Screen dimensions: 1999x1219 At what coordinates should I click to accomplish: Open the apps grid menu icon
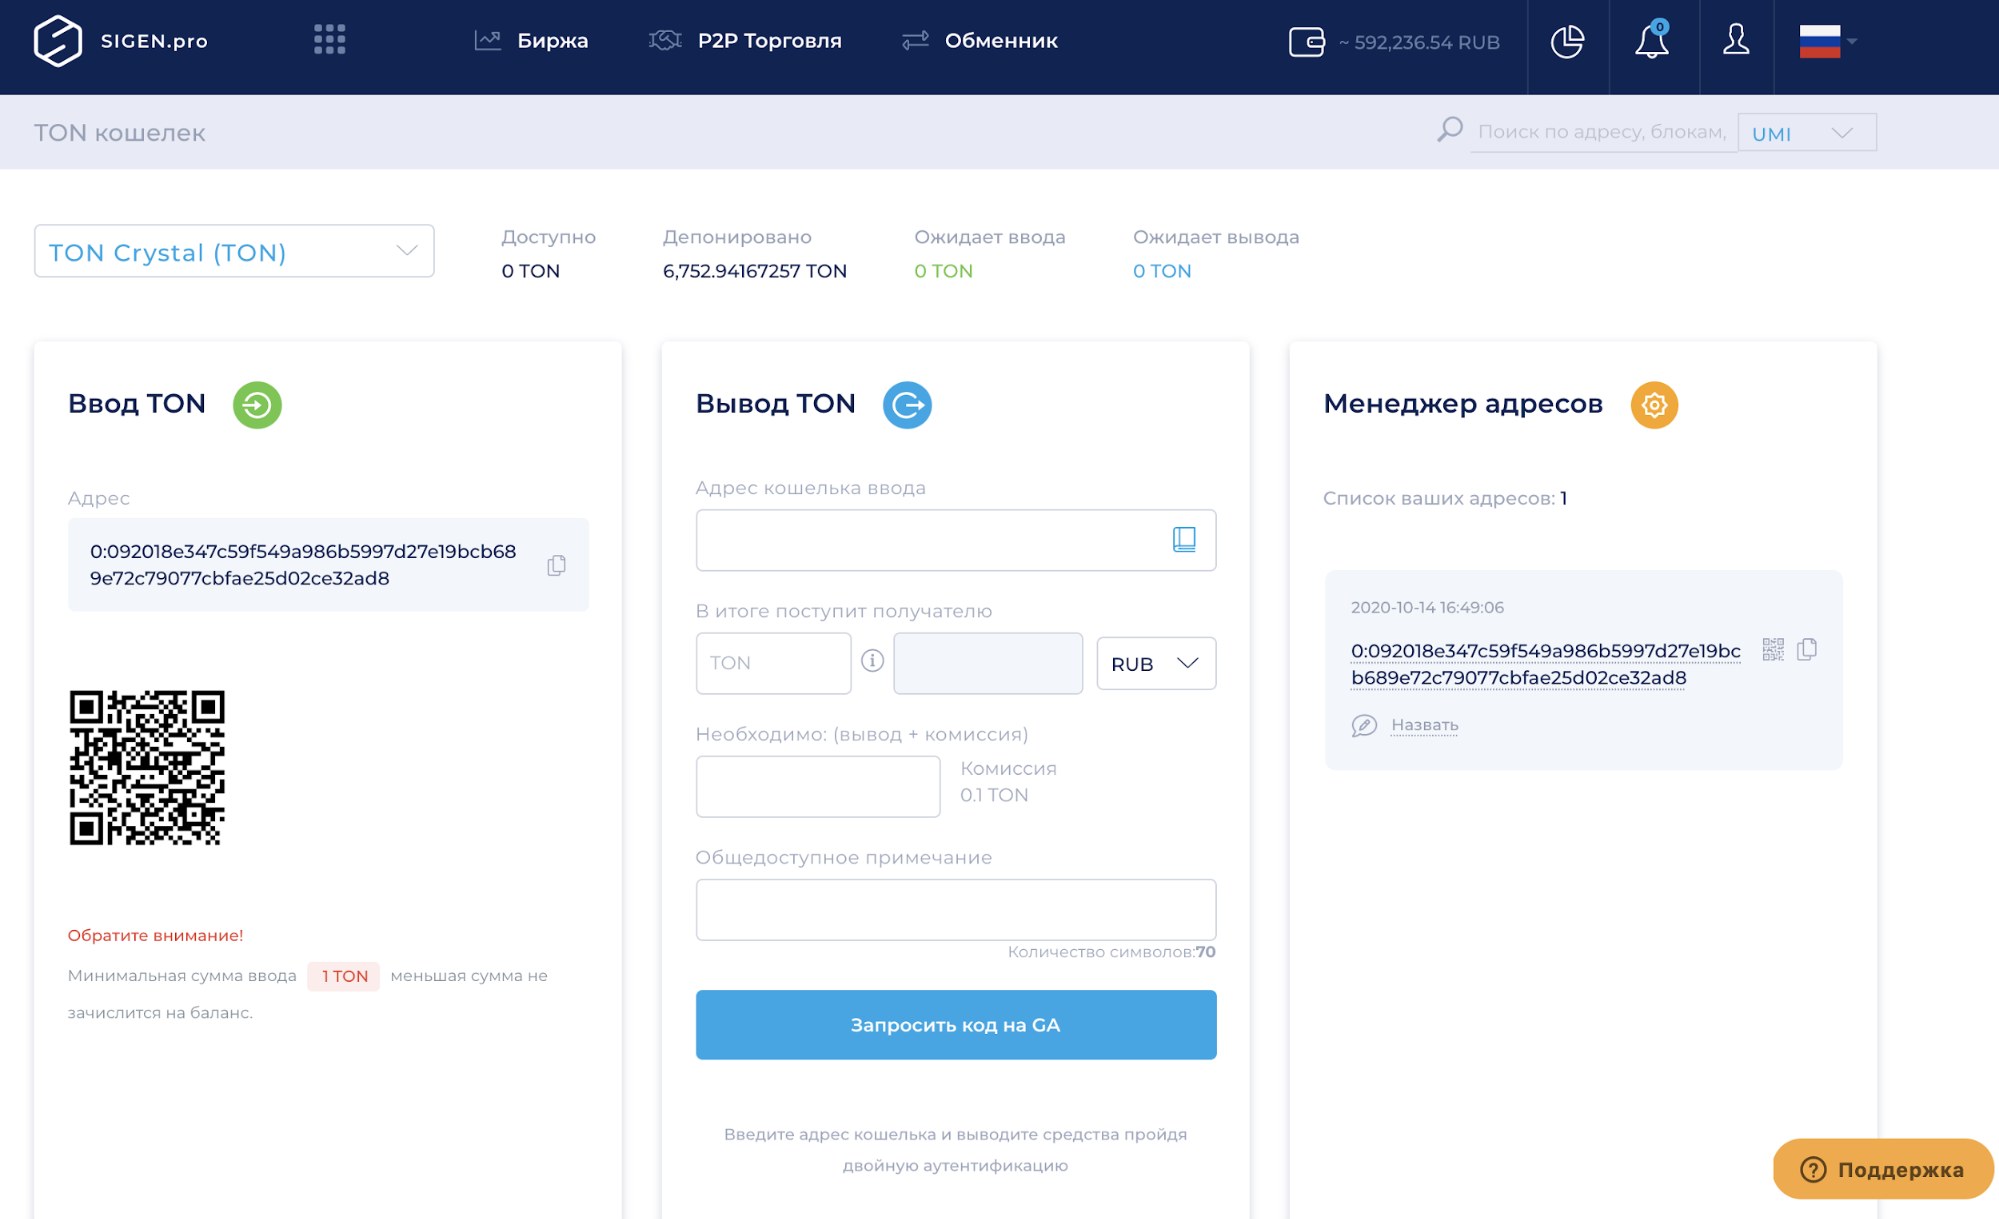pos(329,40)
